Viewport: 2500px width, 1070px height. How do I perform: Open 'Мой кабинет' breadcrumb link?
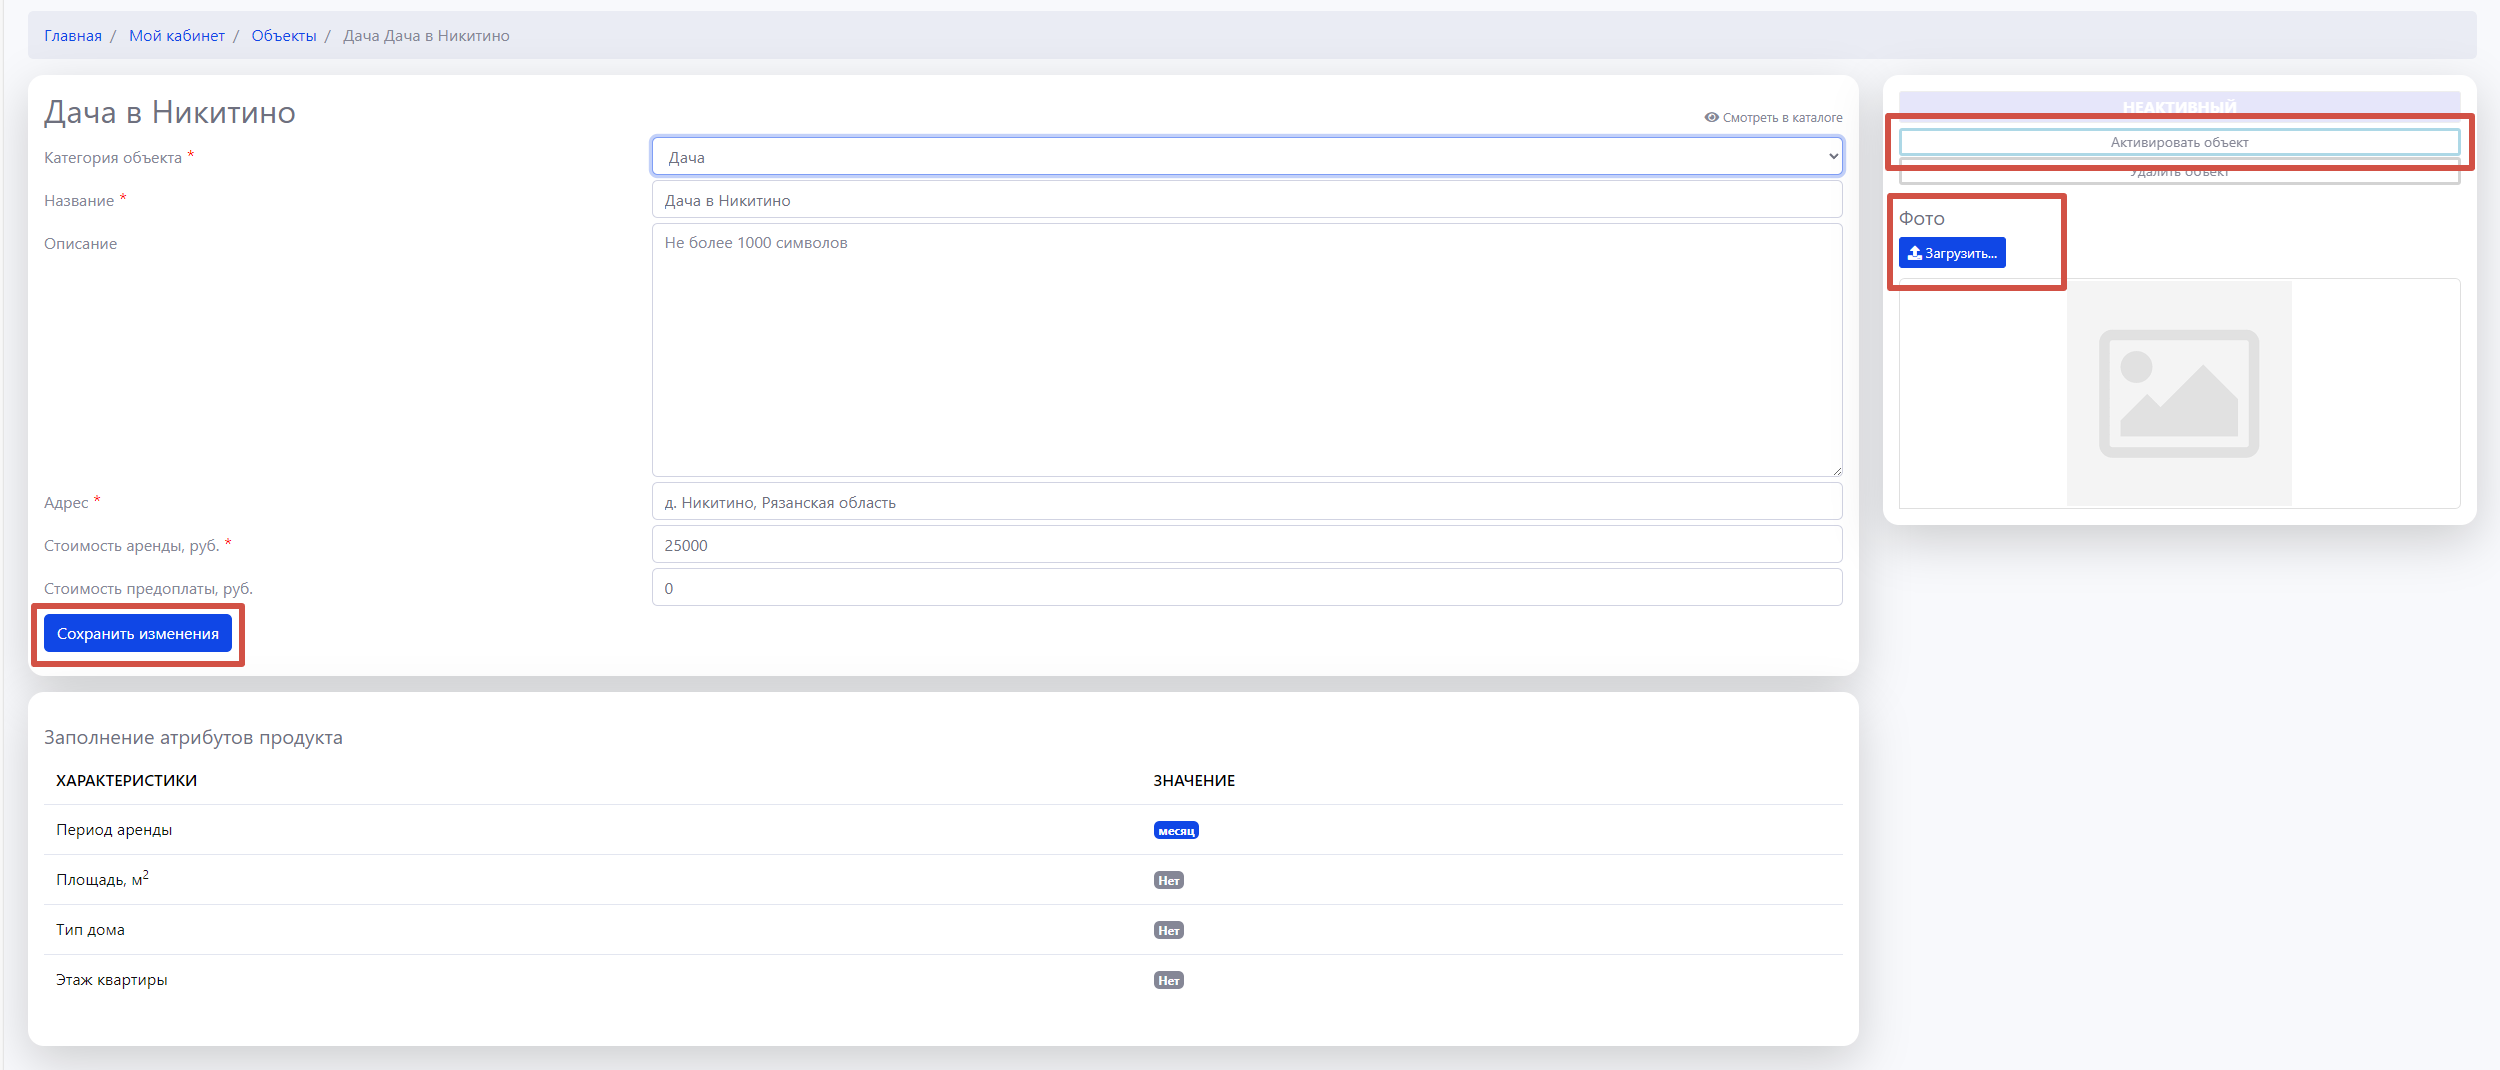coord(177,36)
